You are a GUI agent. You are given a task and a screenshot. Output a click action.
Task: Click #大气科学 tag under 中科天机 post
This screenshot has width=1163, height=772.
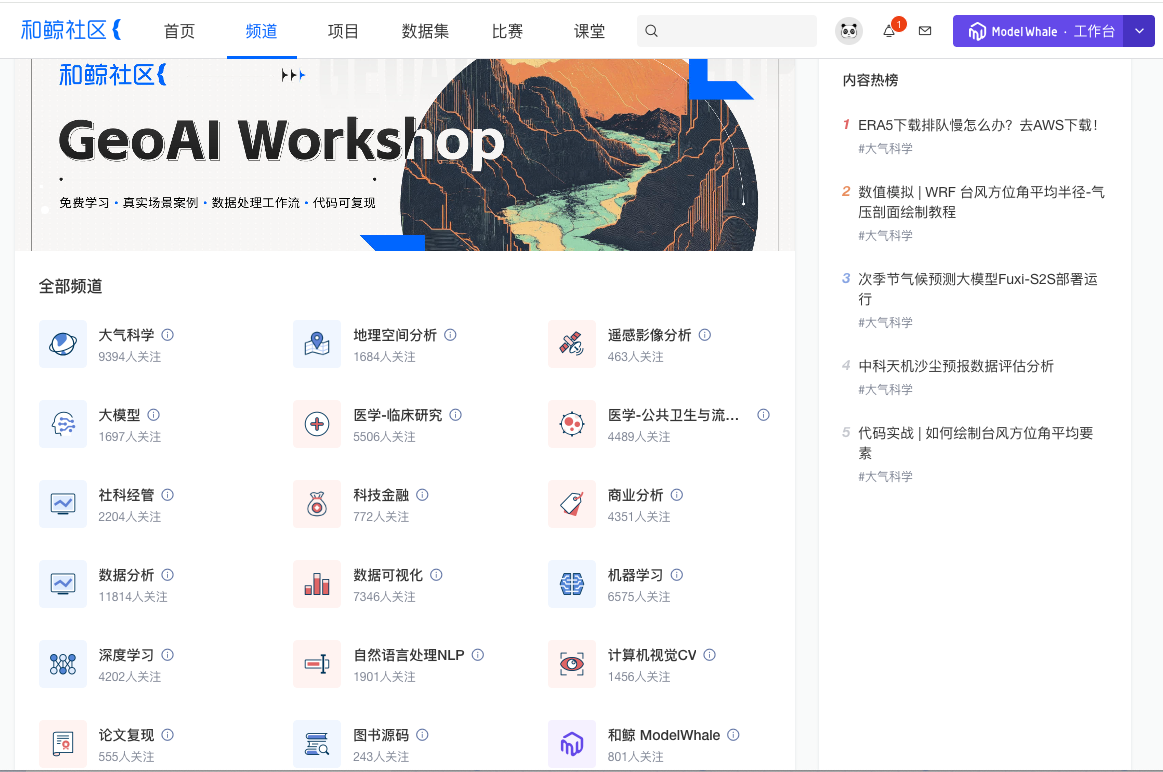(x=885, y=389)
